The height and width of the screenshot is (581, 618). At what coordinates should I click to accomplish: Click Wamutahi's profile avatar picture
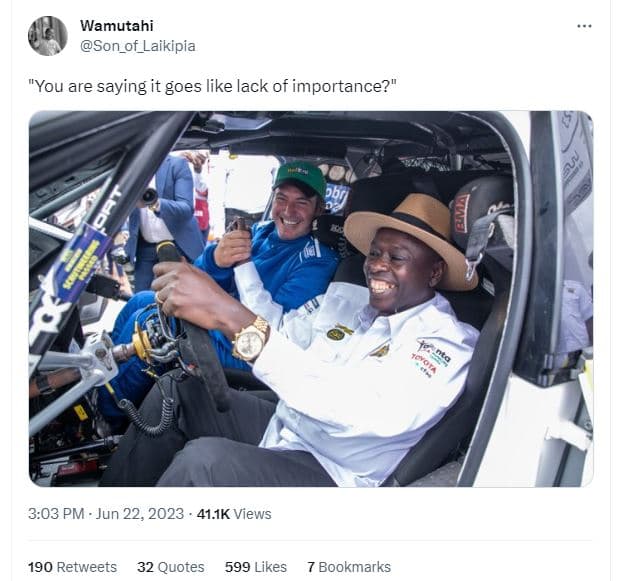click(x=48, y=36)
